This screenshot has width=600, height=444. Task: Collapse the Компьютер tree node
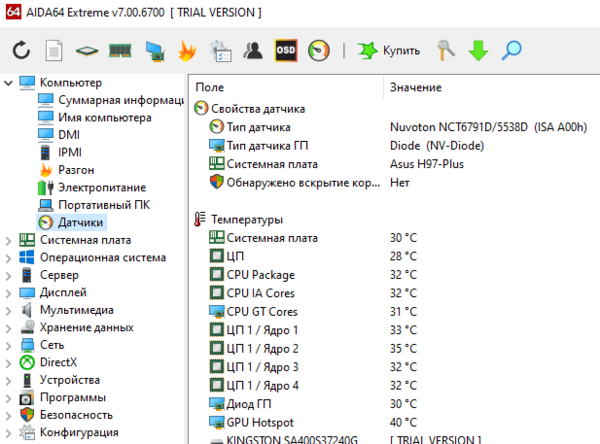pos(9,82)
